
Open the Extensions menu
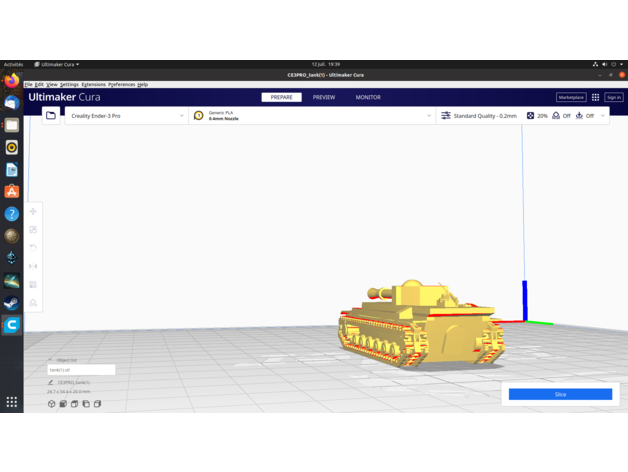pos(93,85)
